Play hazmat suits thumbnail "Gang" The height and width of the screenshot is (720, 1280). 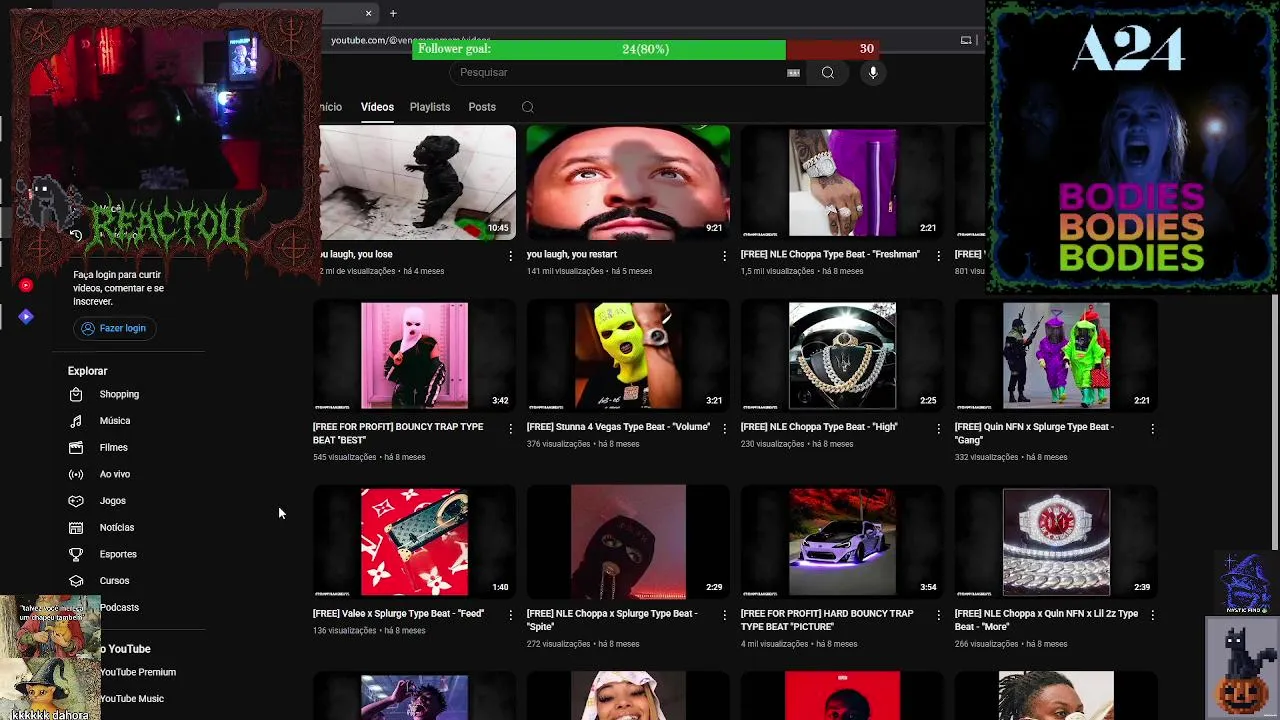[1056, 356]
